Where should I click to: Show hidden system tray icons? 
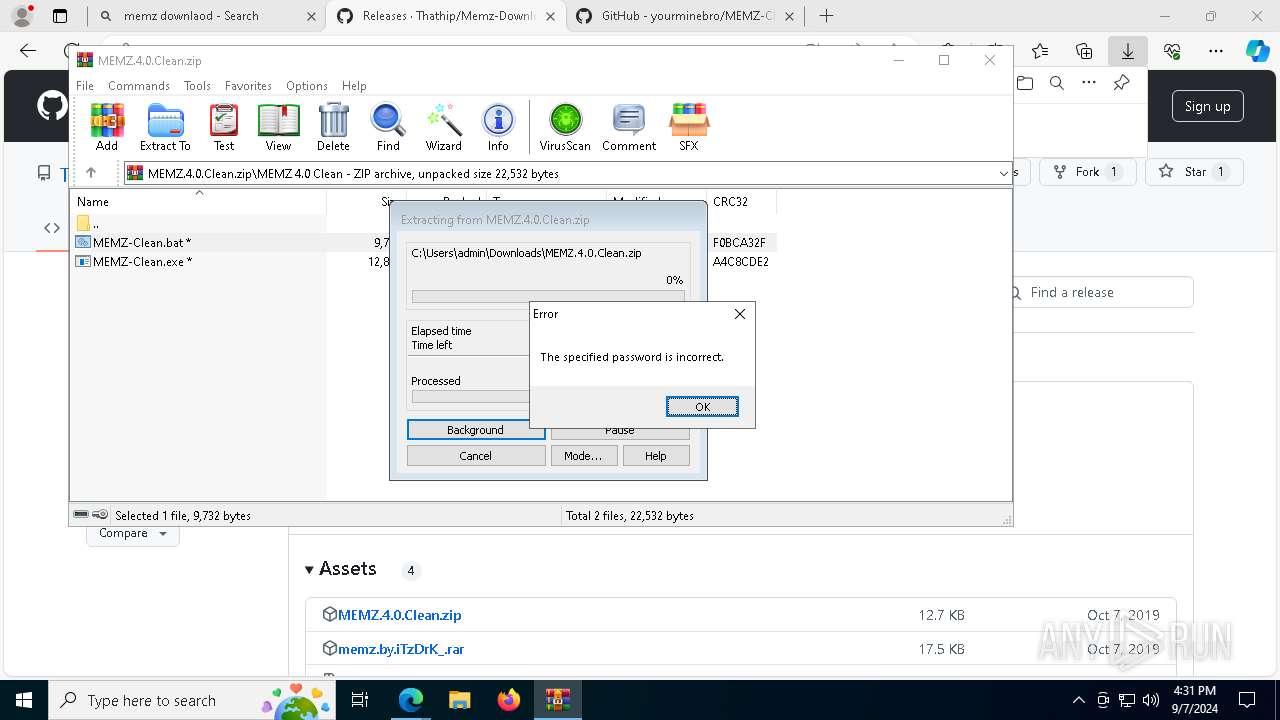(1078, 700)
